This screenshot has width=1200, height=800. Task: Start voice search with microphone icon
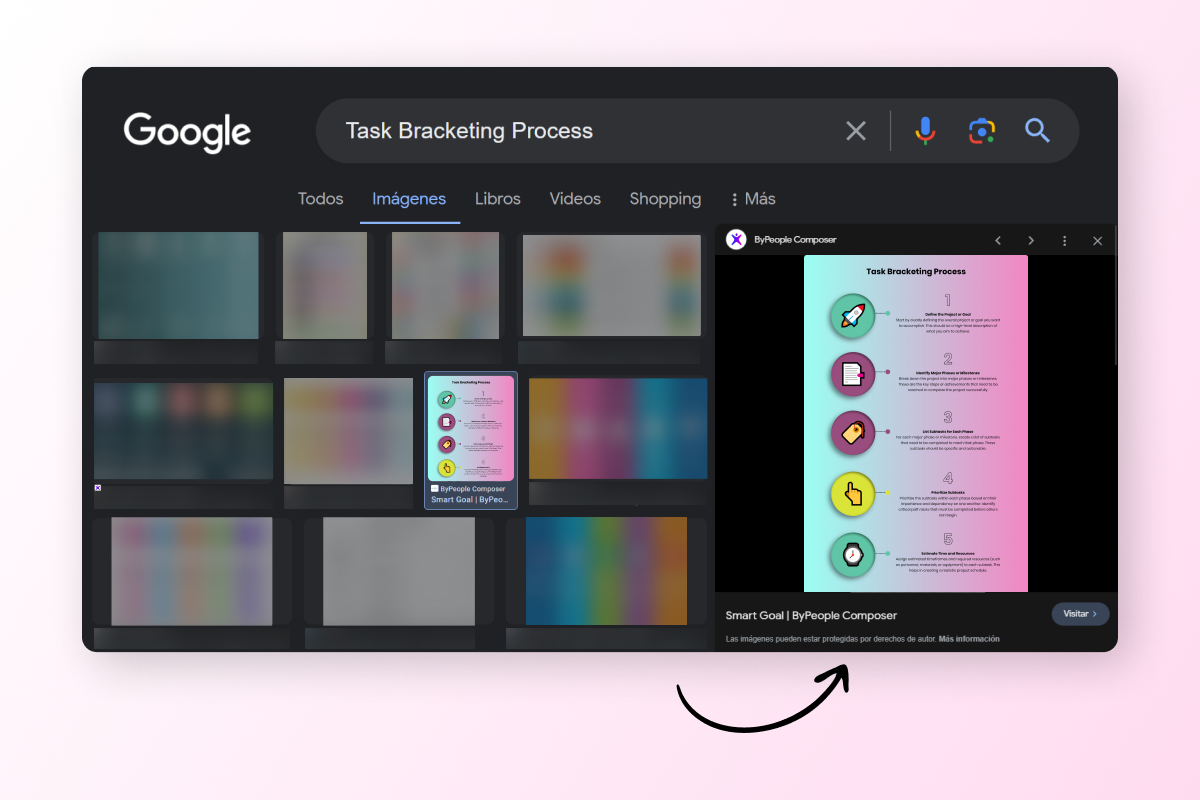925,131
